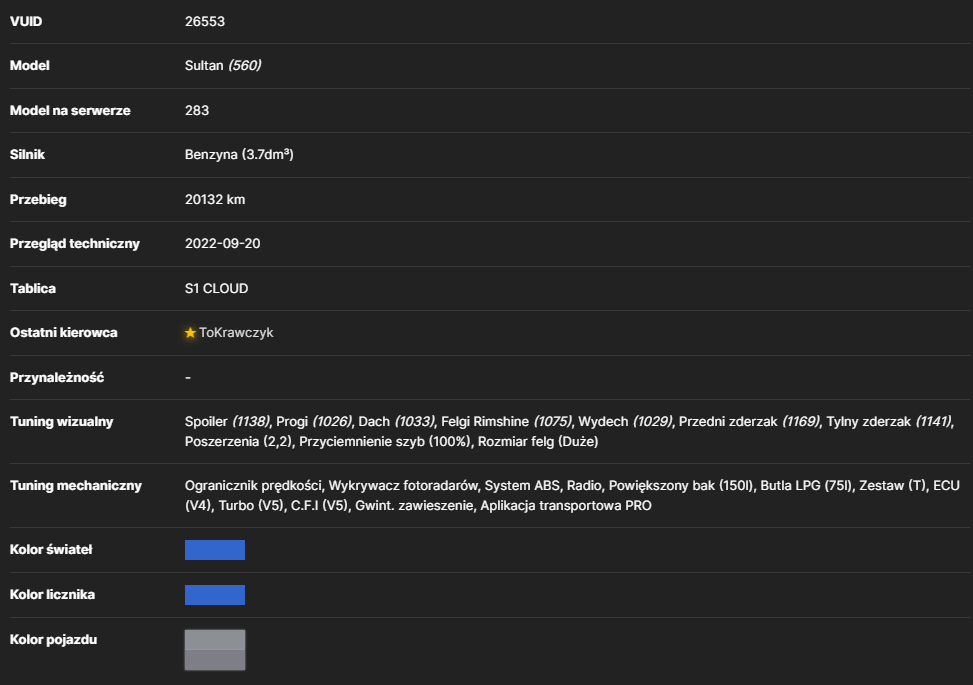The height and width of the screenshot is (685, 973).
Task: Click the Silnik label
Action: [27, 154]
